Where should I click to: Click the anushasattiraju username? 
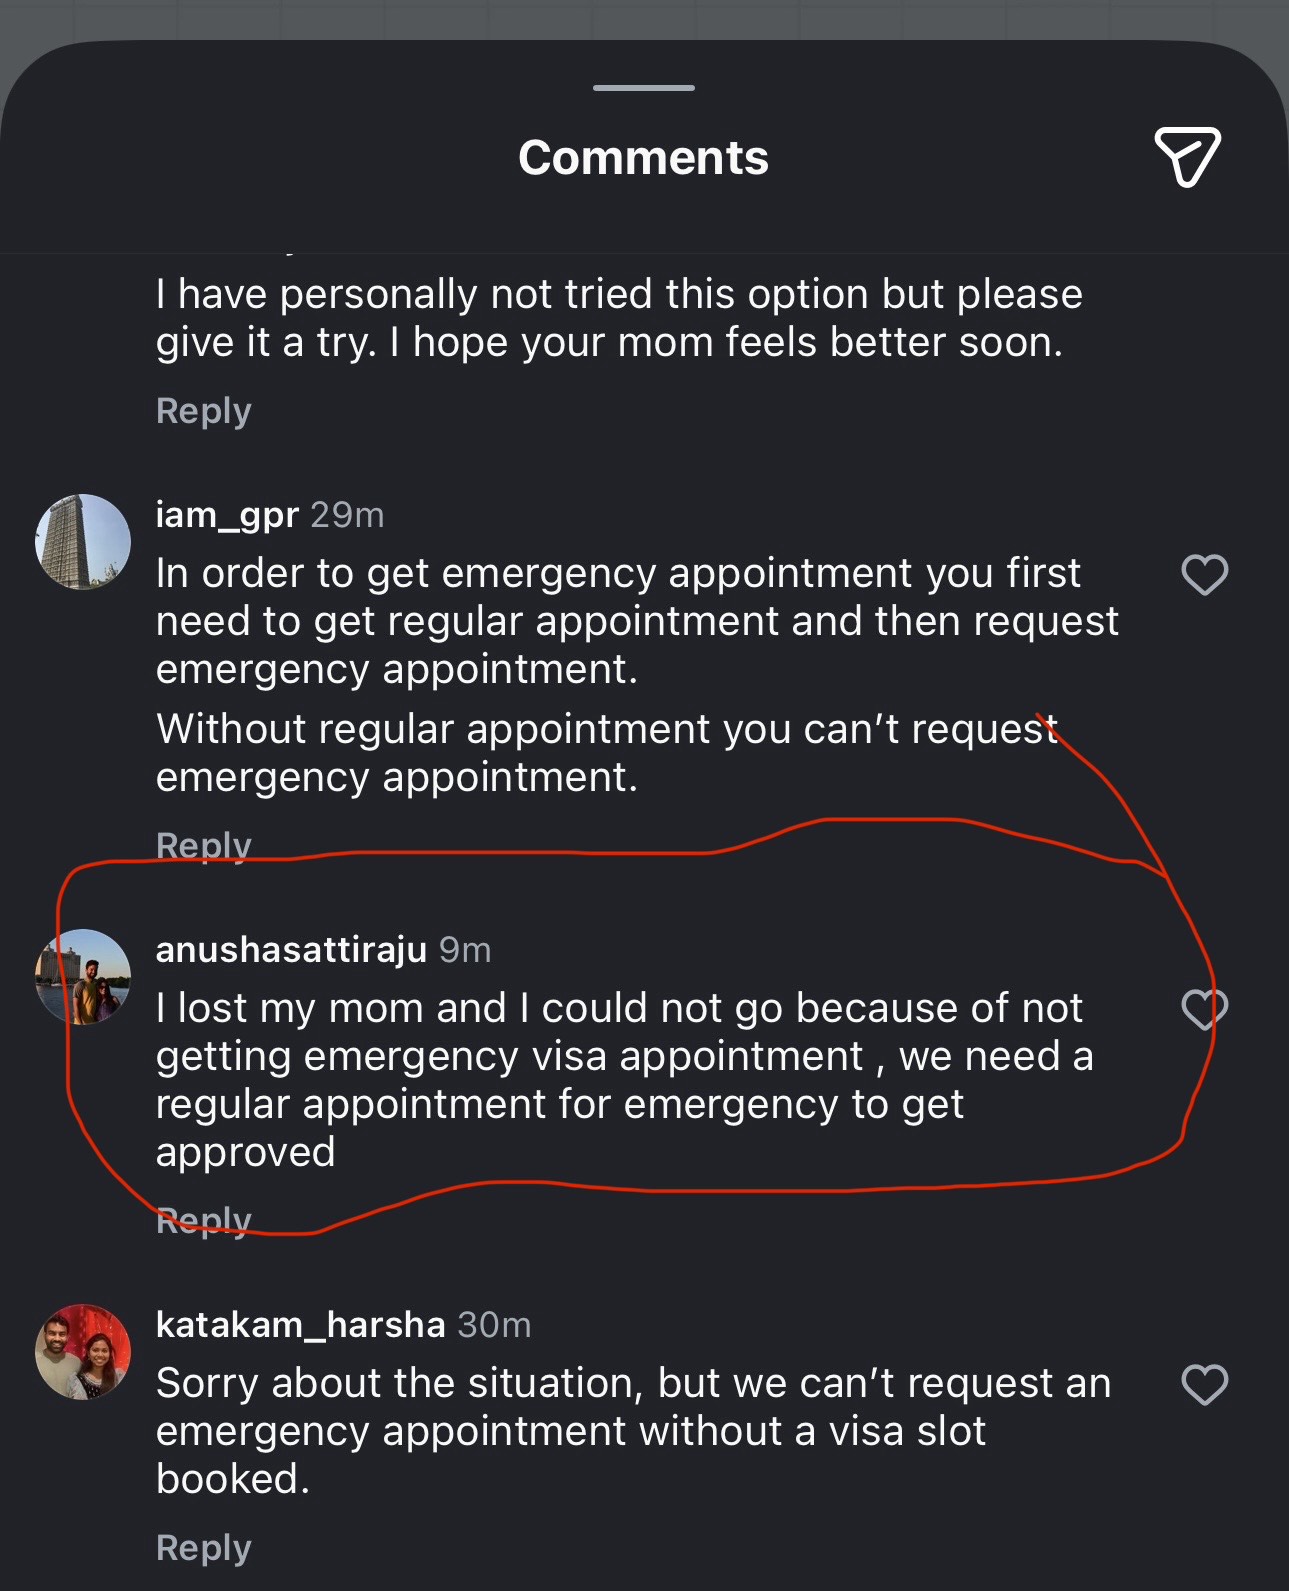click(291, 950)
